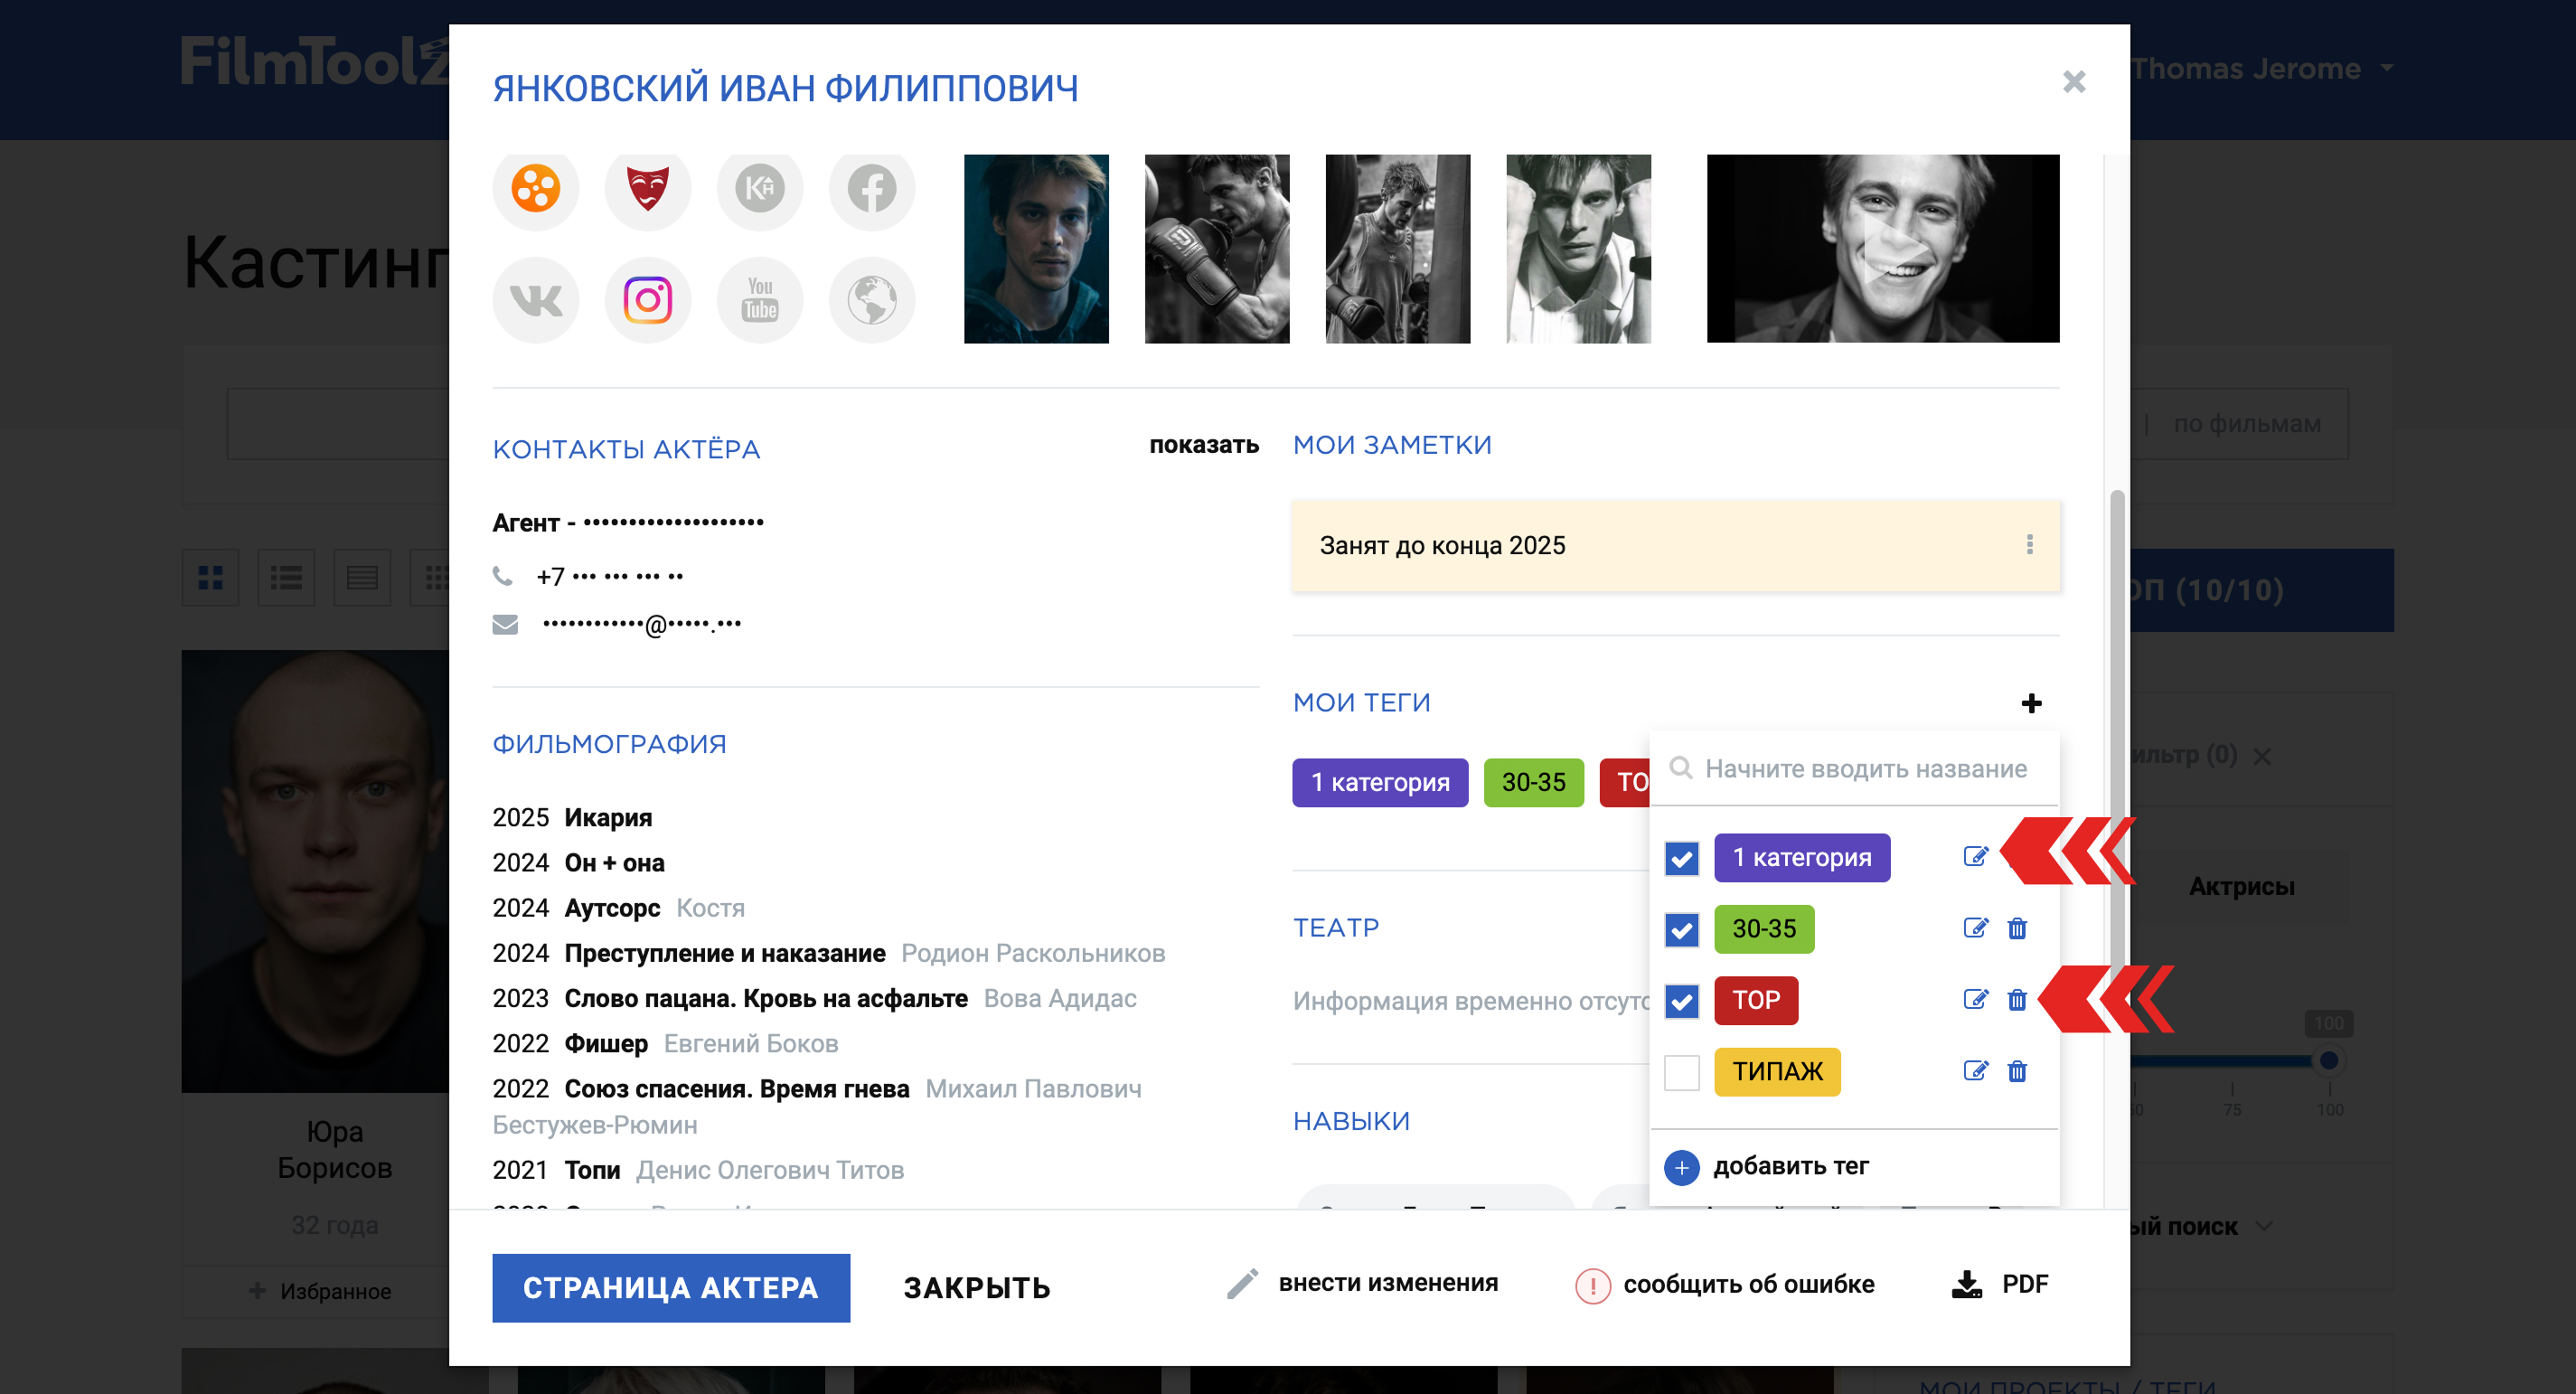2576x1394 pixels.
Task: Click 'внести изменения' link
Action: (x=1388, y=1283)
